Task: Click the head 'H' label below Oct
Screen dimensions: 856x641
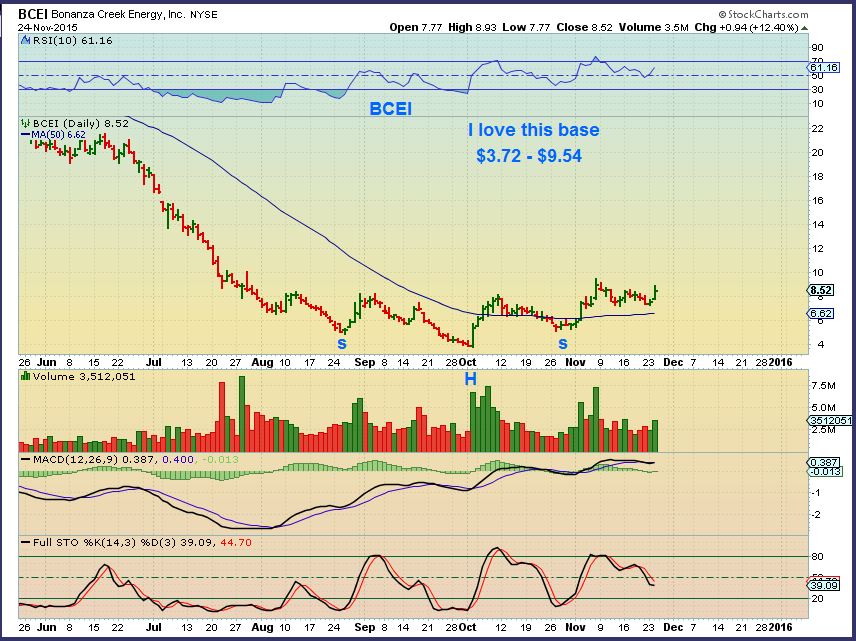Action: coord(470,378)
